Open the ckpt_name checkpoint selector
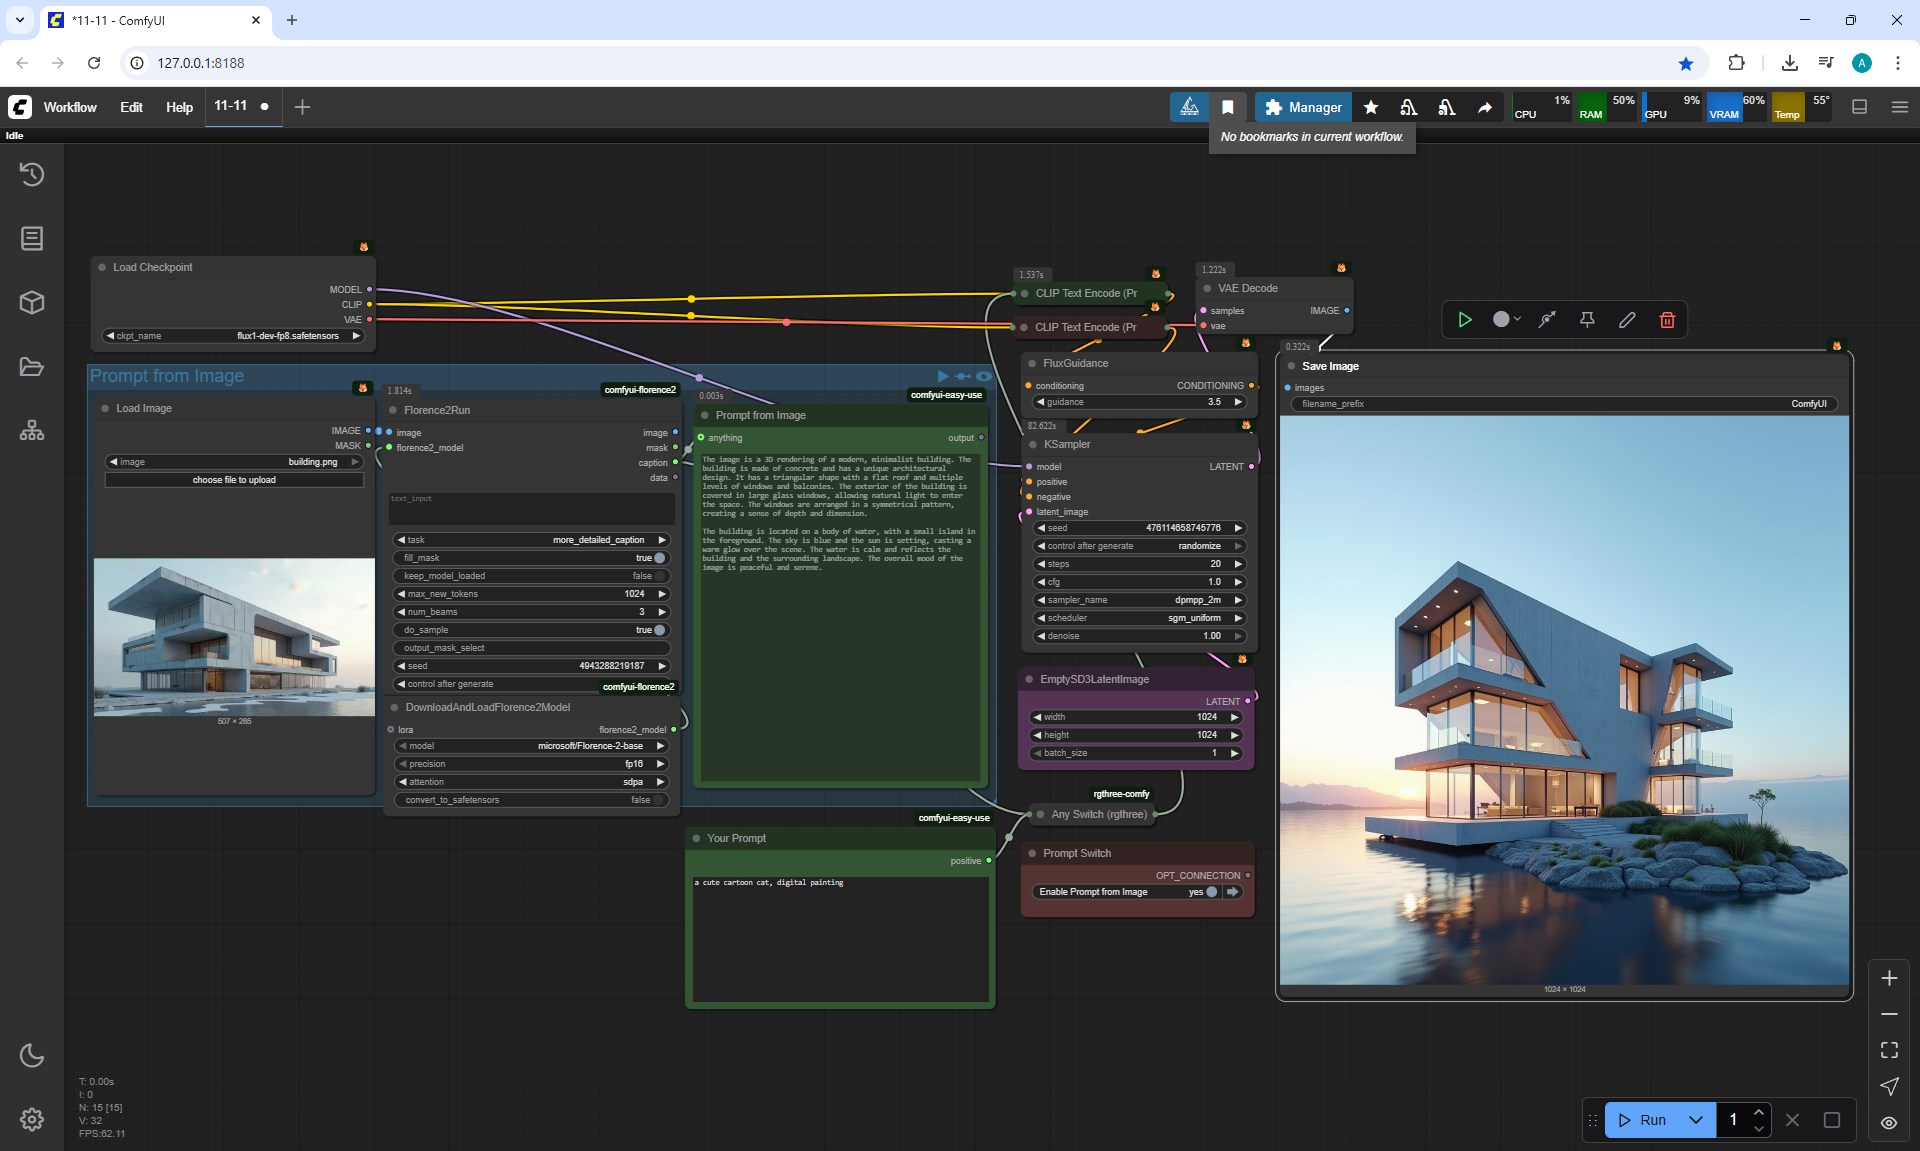Viewport: 1920px width, 1151px height. point(234,336)
